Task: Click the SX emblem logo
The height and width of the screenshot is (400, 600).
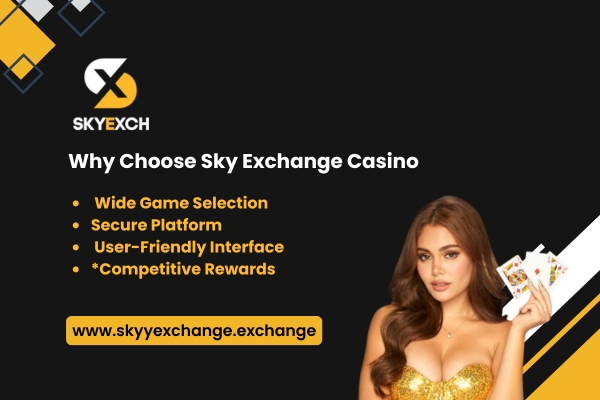Action: 111,83
